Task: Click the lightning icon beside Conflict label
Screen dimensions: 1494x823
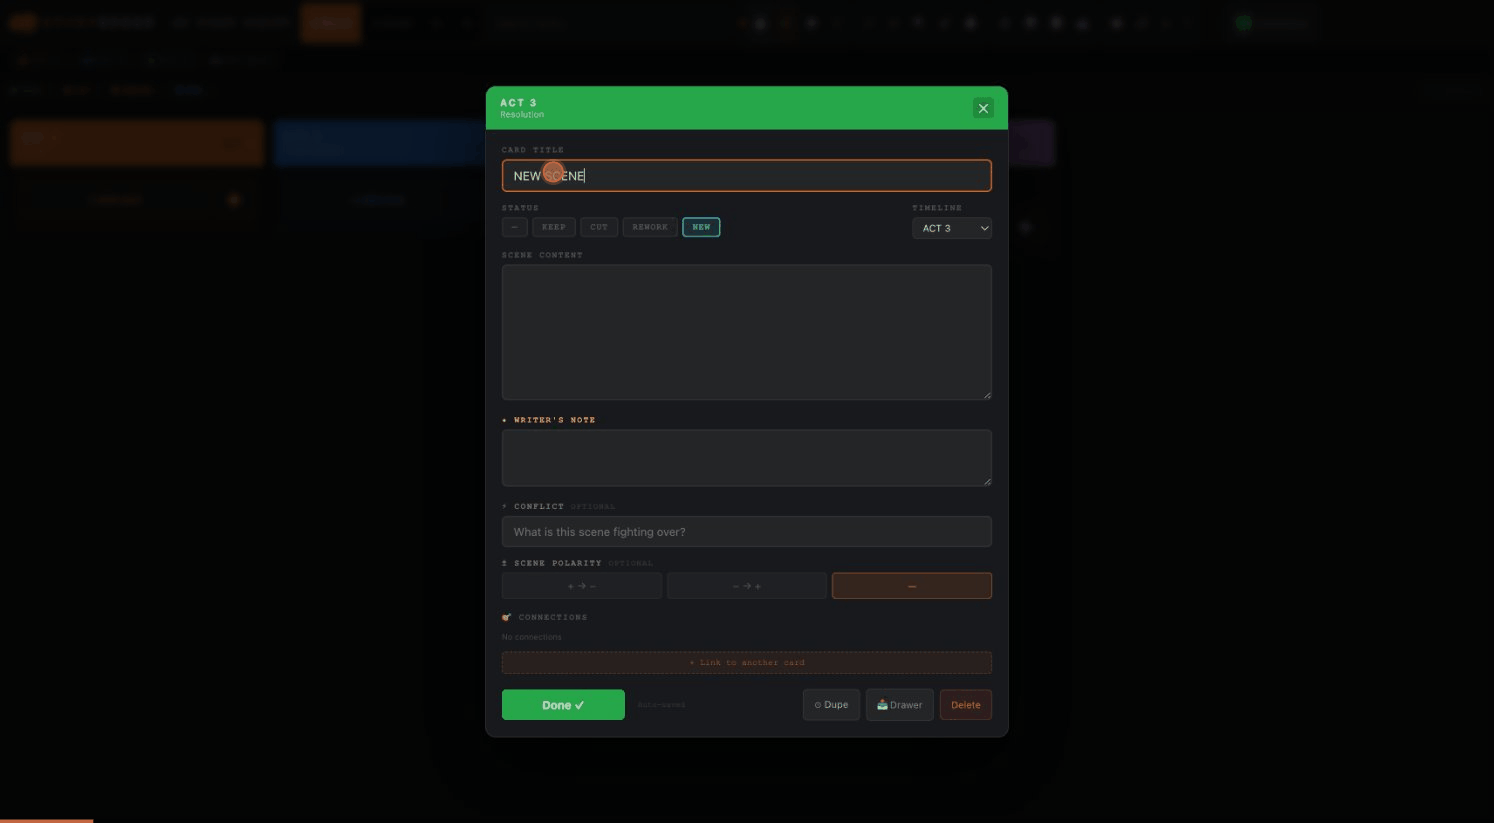Action: [x=505, y=507]
